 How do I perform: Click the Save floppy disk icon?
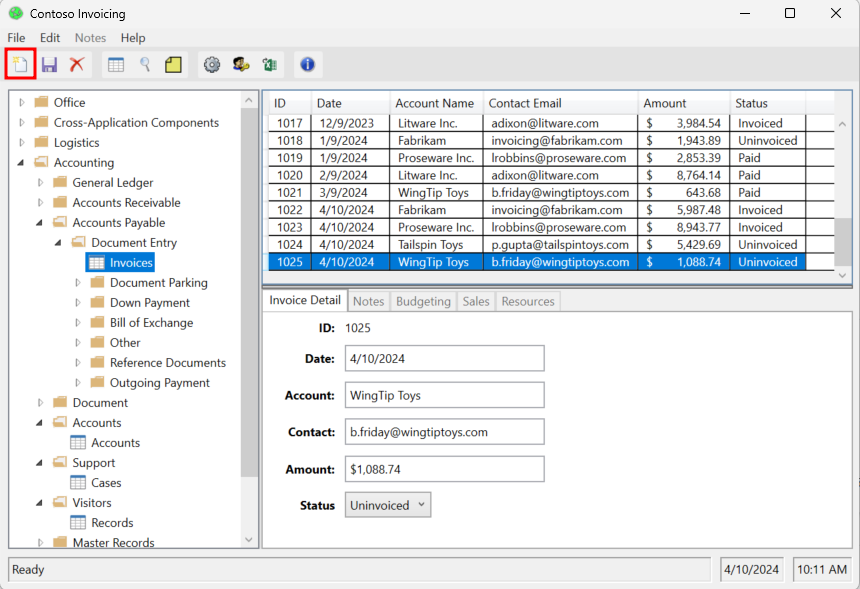[49, 65]
